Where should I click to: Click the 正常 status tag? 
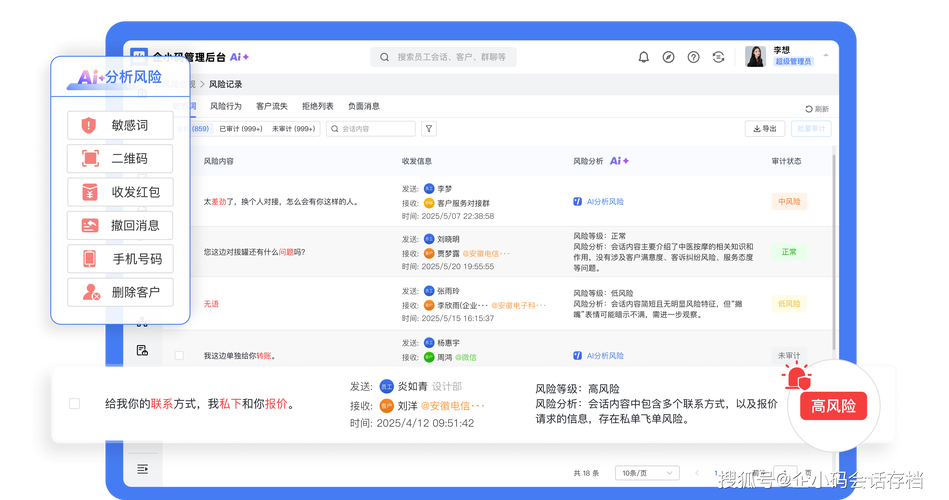(x=789, y=252)
